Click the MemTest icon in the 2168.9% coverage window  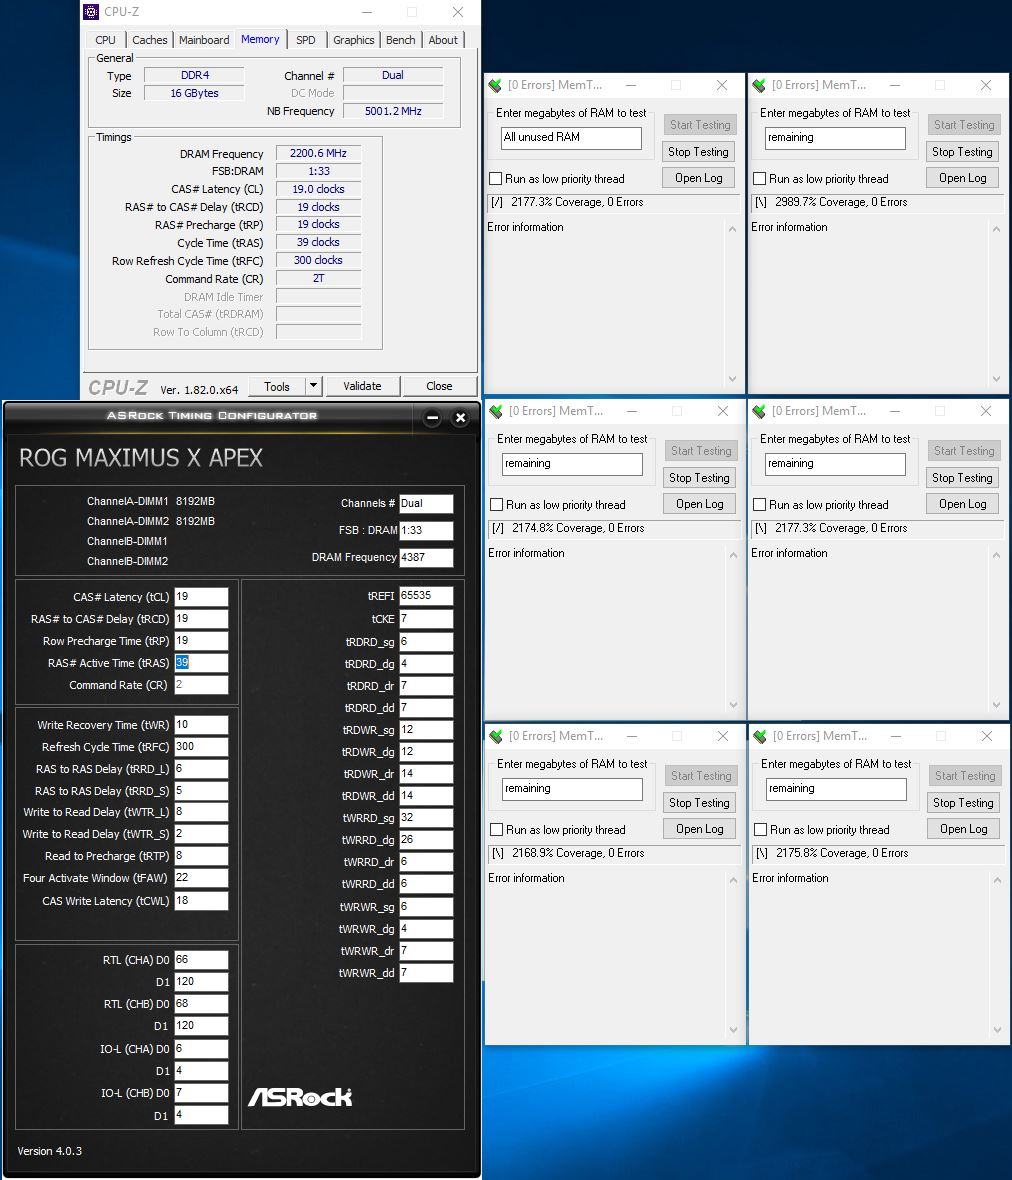[496, 737]
